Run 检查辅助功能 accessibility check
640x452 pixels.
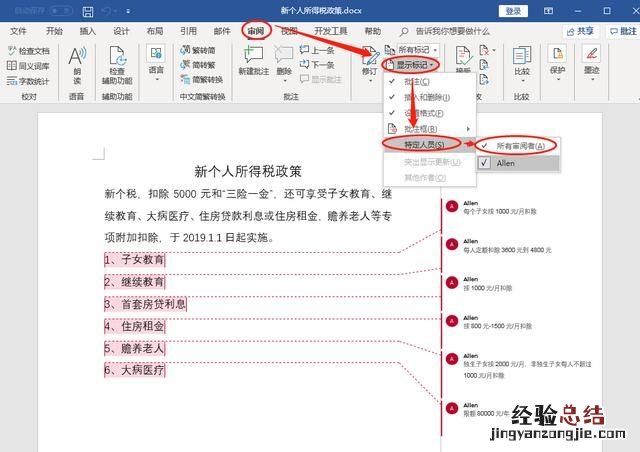point(117,65)
